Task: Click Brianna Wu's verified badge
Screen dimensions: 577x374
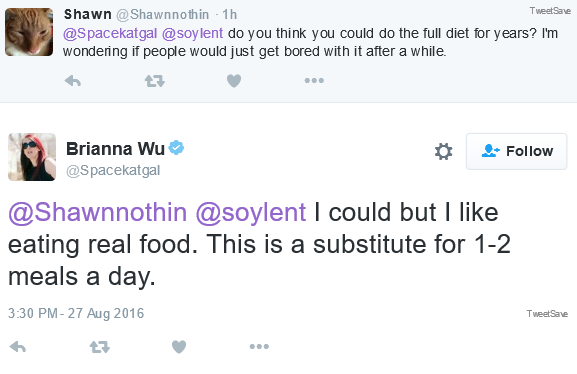Action: (176, 148)
